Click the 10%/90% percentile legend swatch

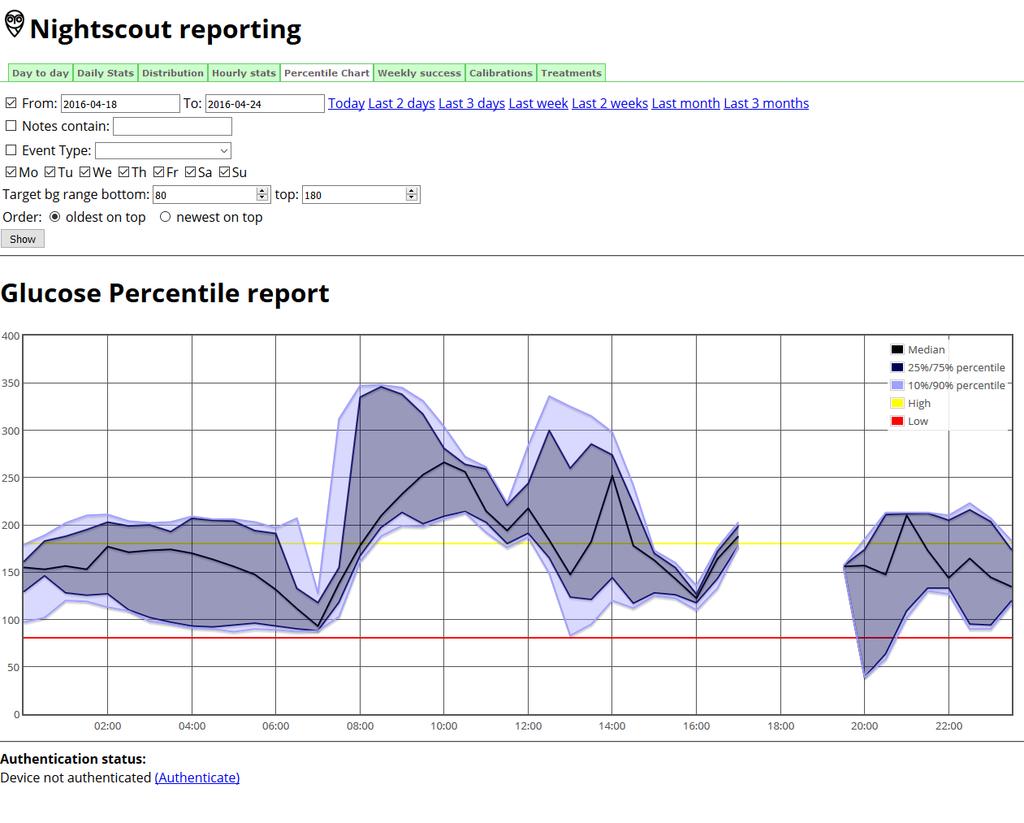point(897,385)
